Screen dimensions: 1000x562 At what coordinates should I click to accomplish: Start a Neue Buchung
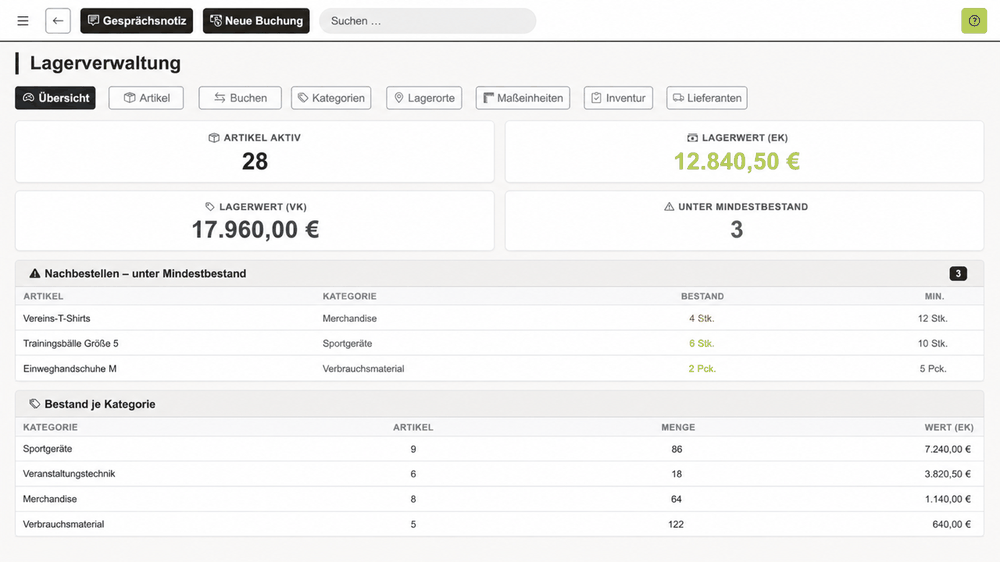(x=256, y=21)
